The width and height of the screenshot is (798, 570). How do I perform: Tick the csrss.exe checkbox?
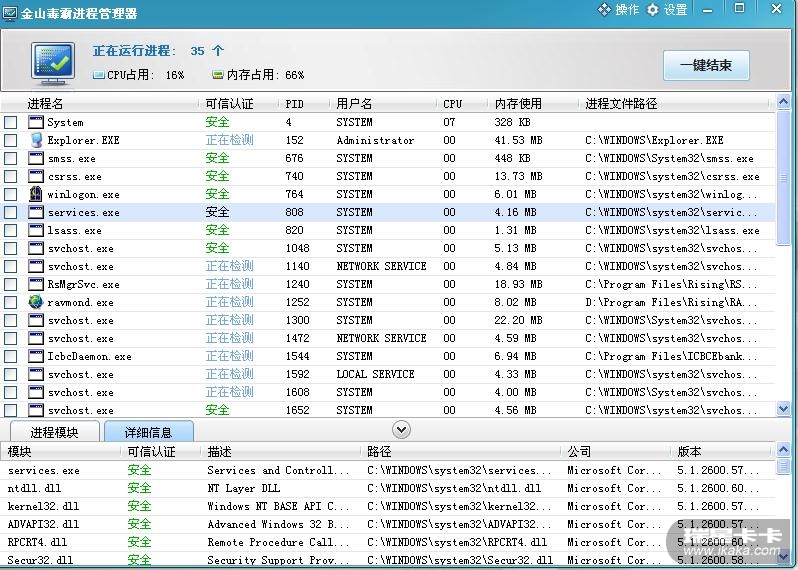(11, 176)
